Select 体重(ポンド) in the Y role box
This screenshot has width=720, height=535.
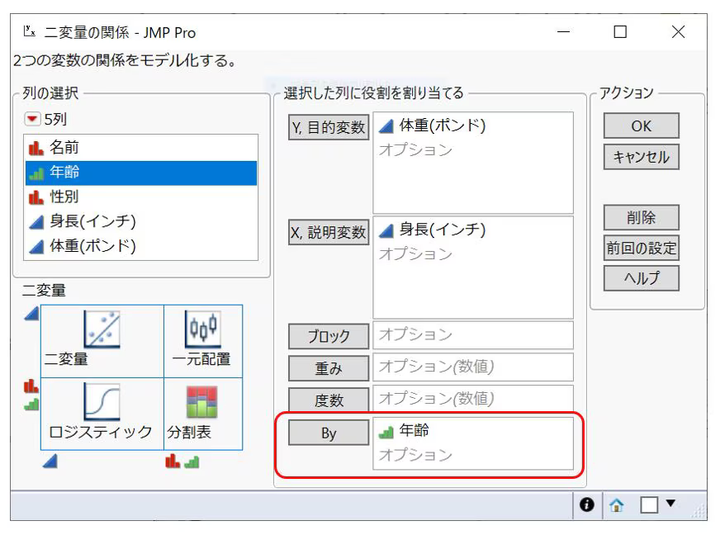click(x=442, y=126)
